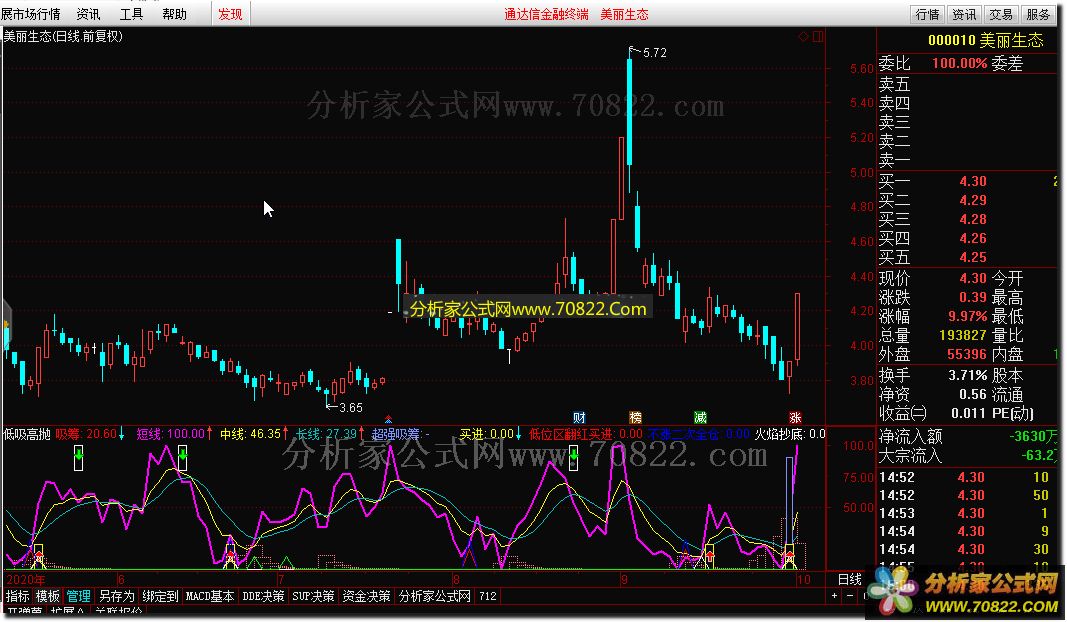Switch to the 发现 tab
The height and width of the screenshot is (622, 1067).
click(230, 14)
